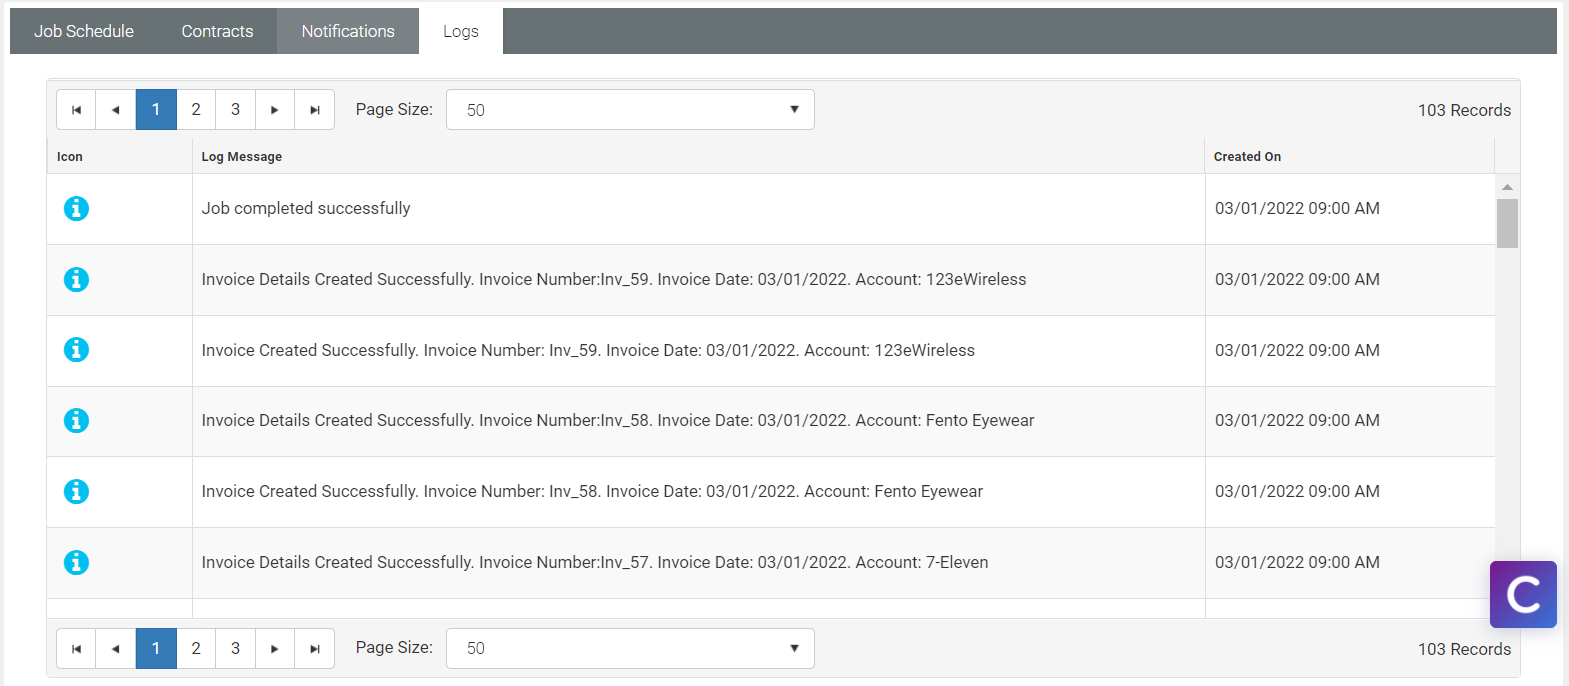Click the top pager next-page arrow
This screenshot has height=686, width=1569.
click(x=275, y=110)
